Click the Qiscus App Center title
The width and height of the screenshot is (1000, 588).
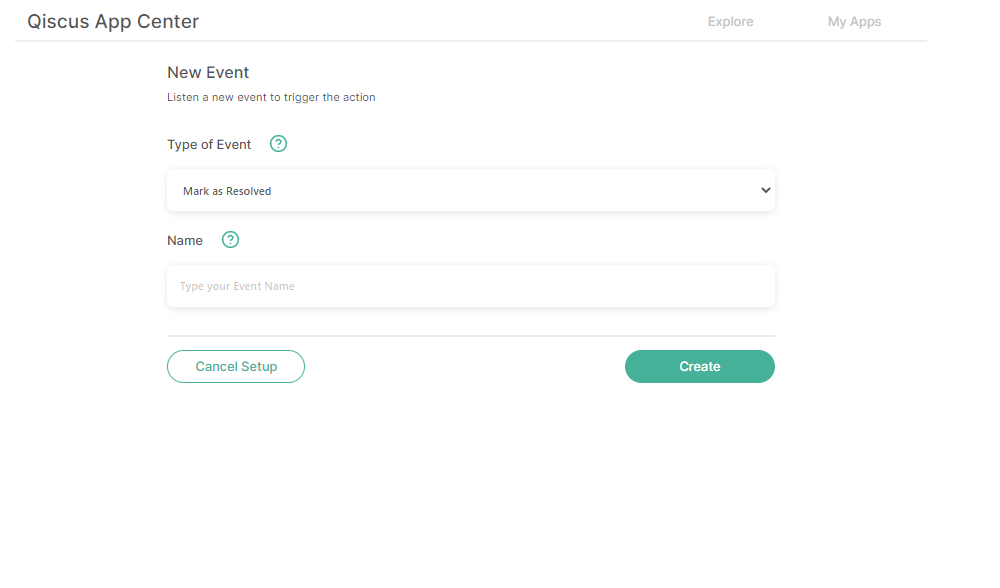[x=113, y=21]
